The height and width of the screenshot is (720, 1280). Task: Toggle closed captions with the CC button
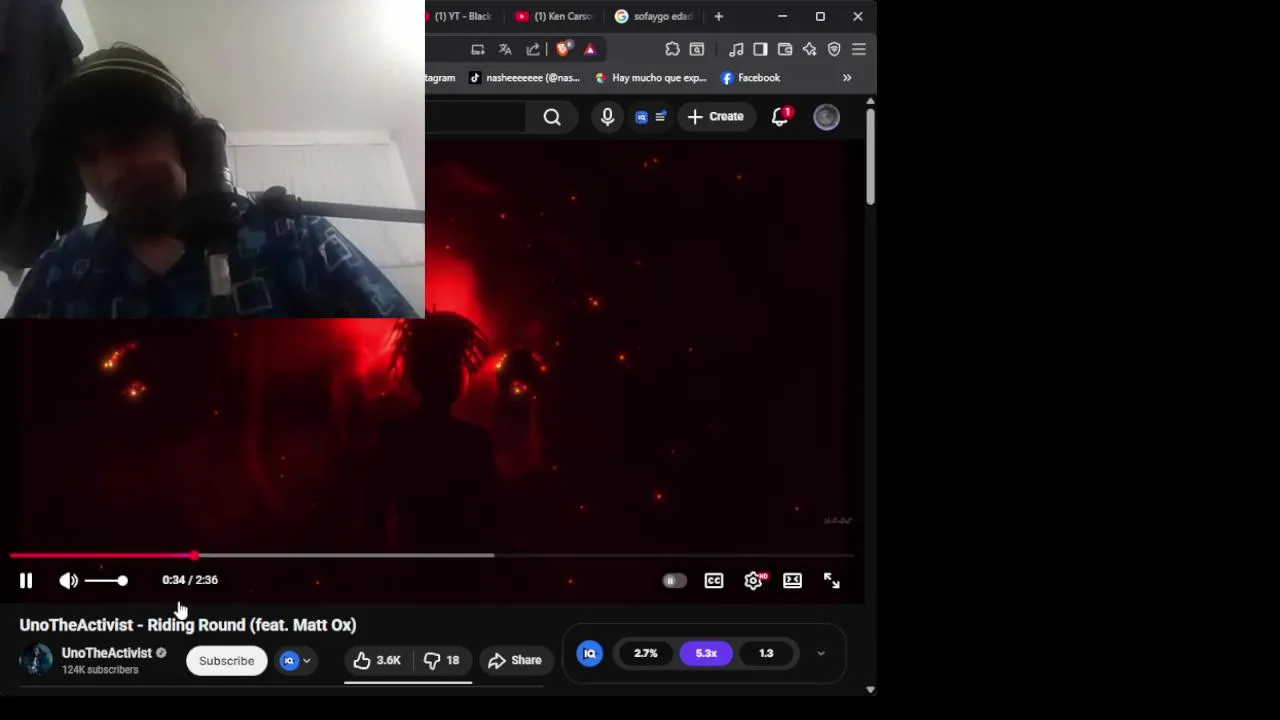[x=714, y=581]
